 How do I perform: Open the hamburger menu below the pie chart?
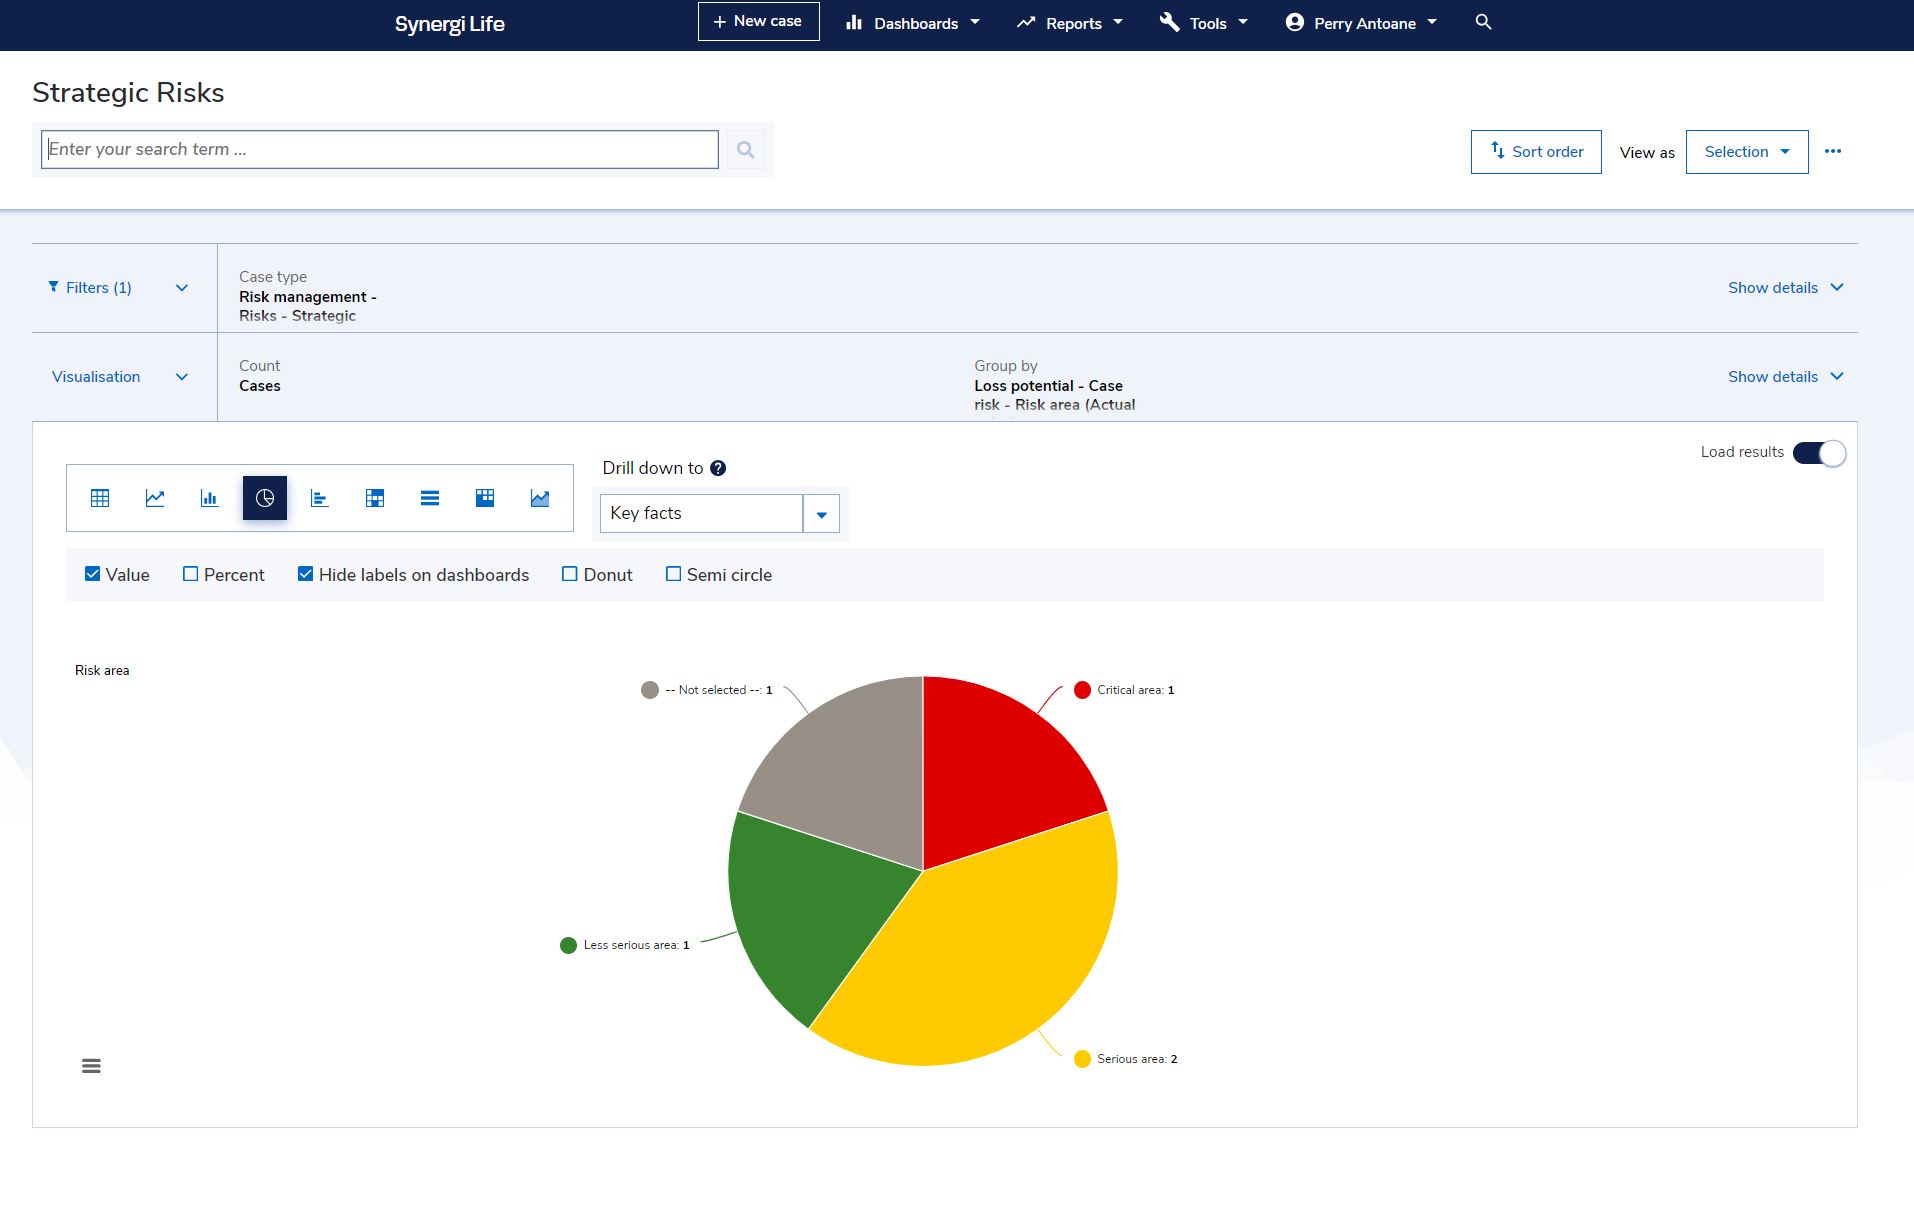pyautogui.click(x=91, y=1065)
